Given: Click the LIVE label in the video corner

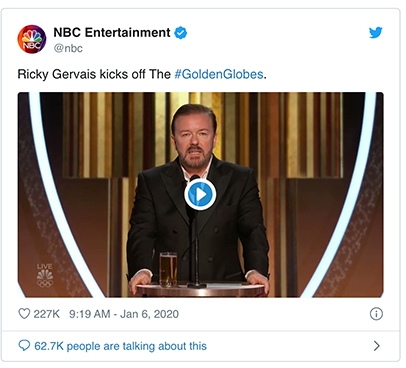Looking at the screenshot, I should (45, 266).
